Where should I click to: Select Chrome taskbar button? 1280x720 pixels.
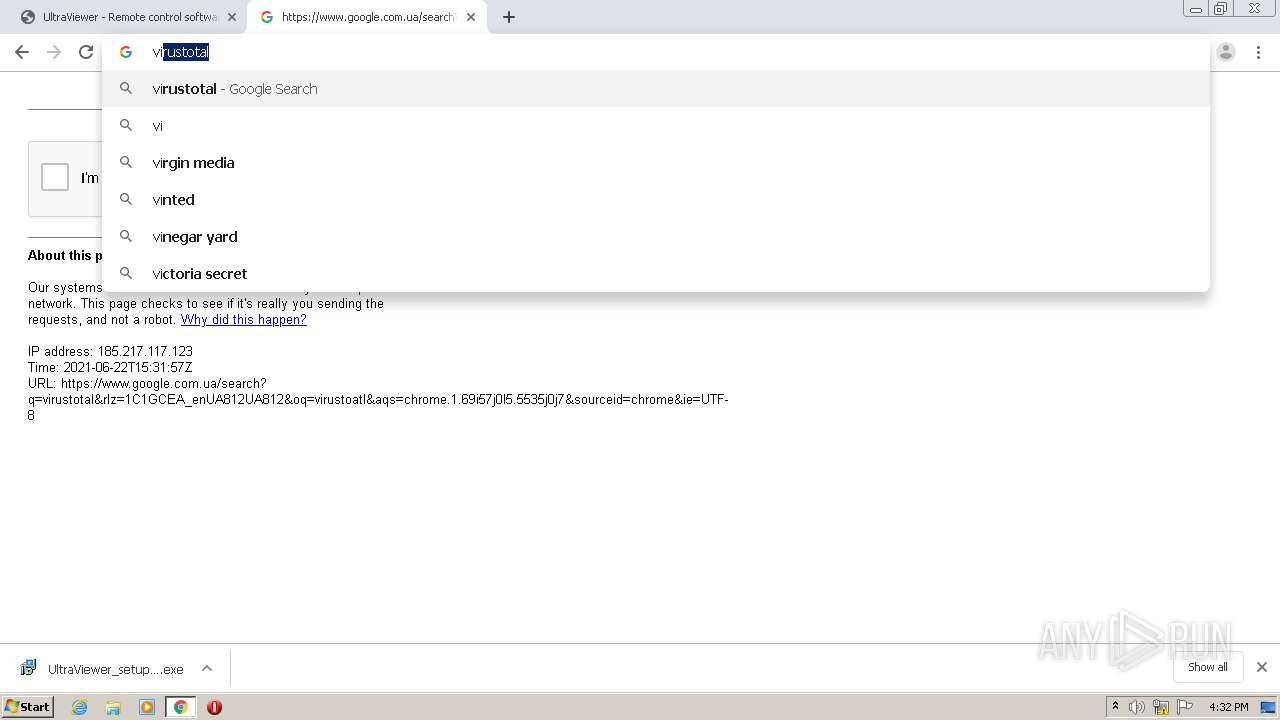pyautogui.click(x=181, y=707)
